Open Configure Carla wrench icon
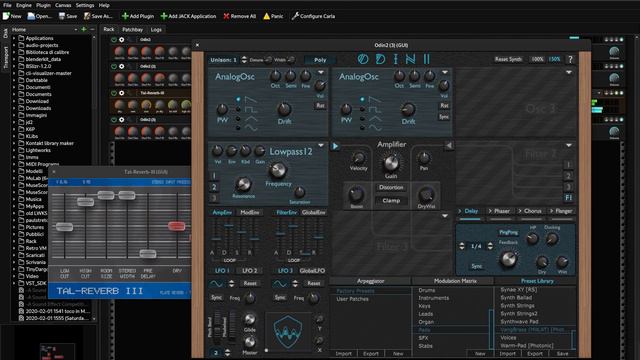640x360 pixels. (x=295, y=16)
